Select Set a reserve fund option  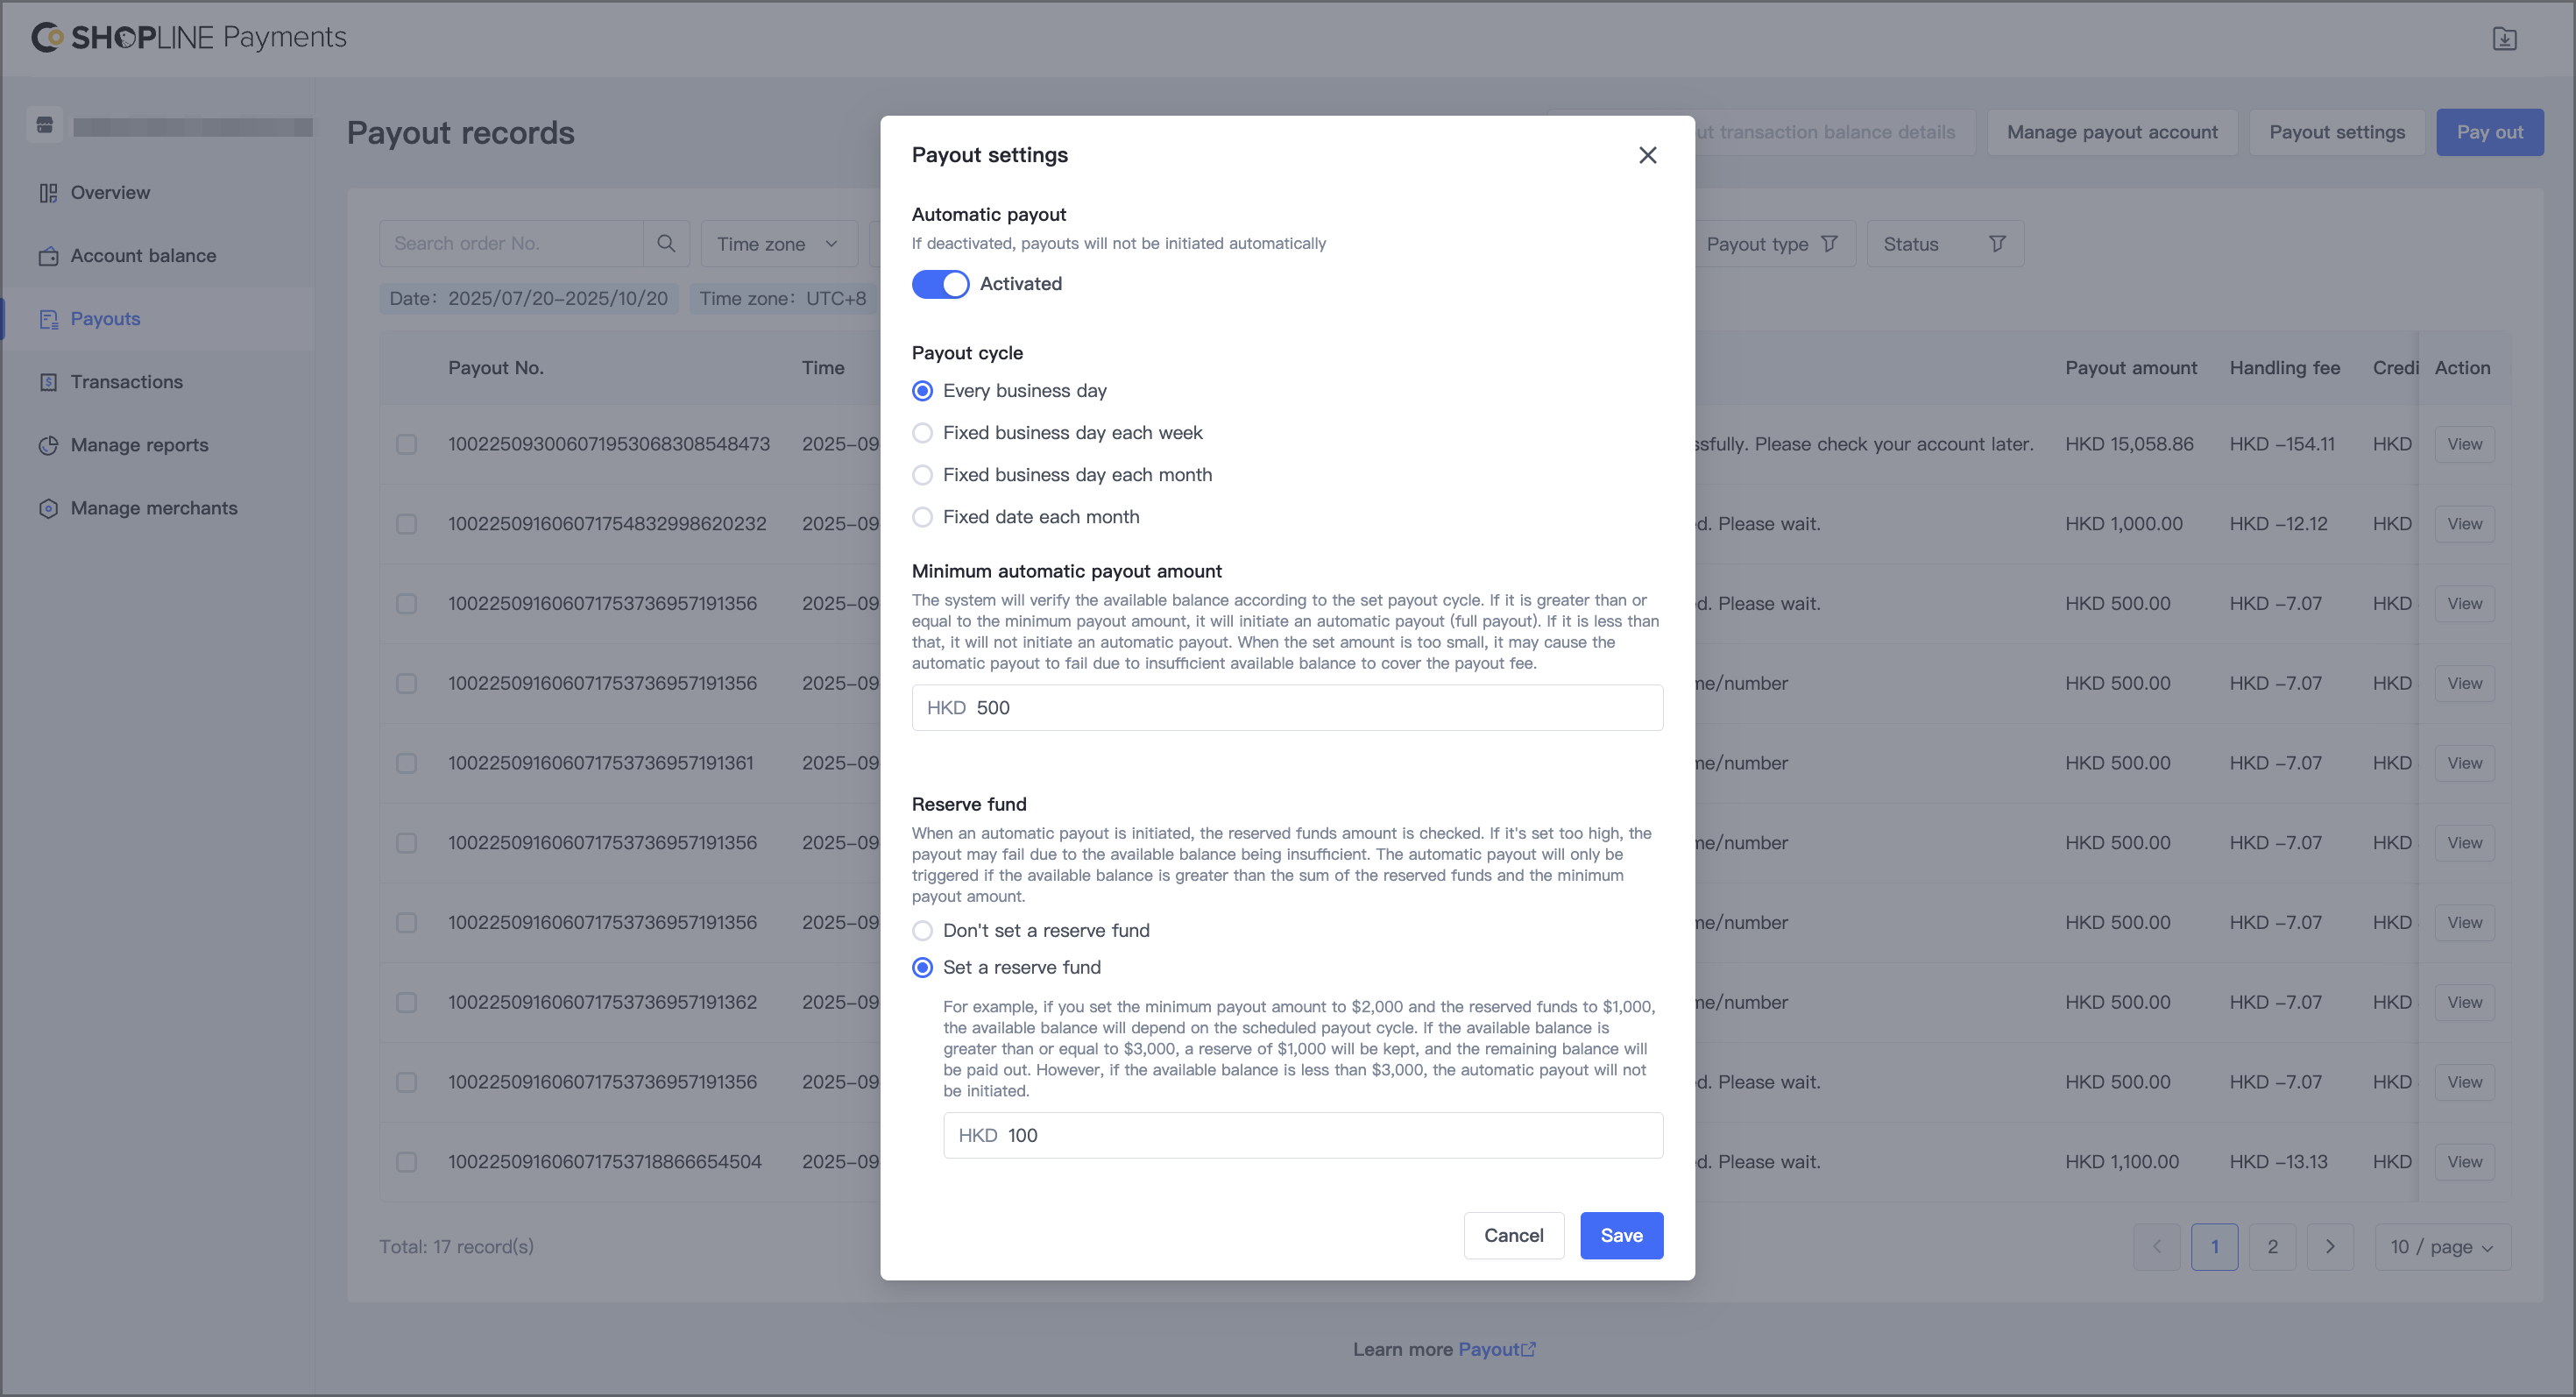click(923, 967)
